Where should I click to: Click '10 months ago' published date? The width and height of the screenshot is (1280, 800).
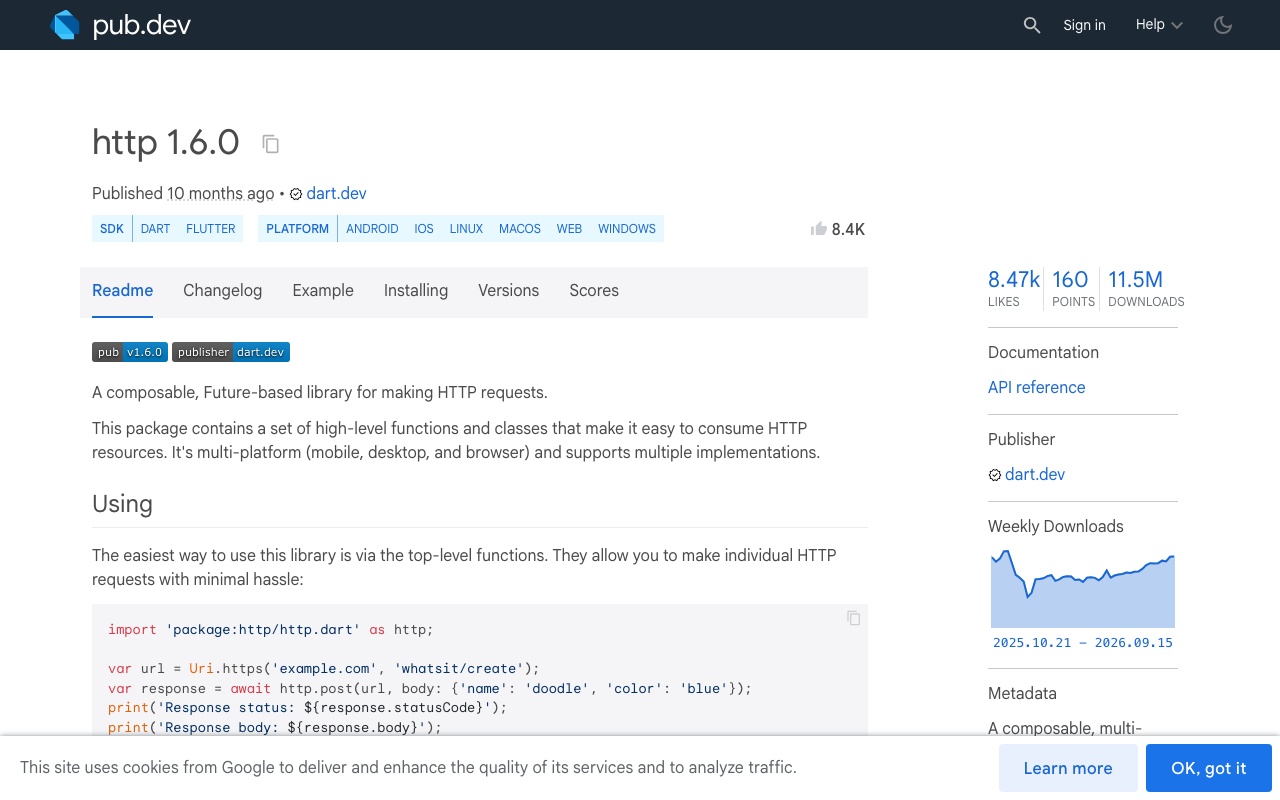221,194
